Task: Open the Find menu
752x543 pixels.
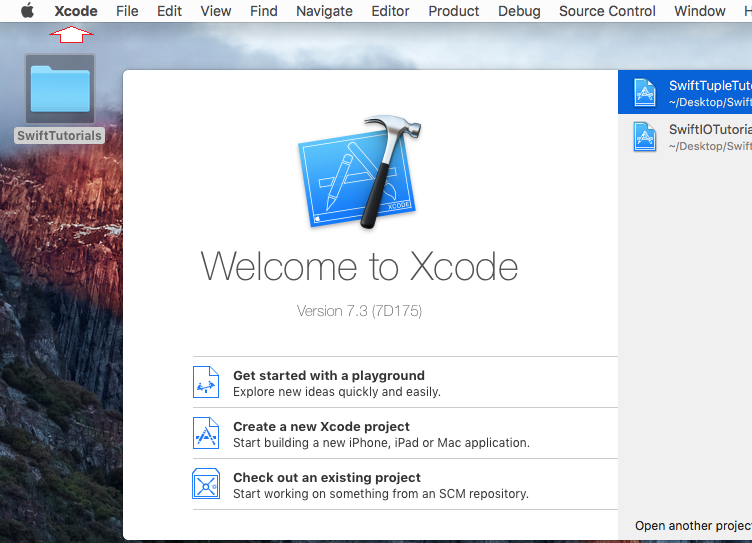Action: point(264,11)
